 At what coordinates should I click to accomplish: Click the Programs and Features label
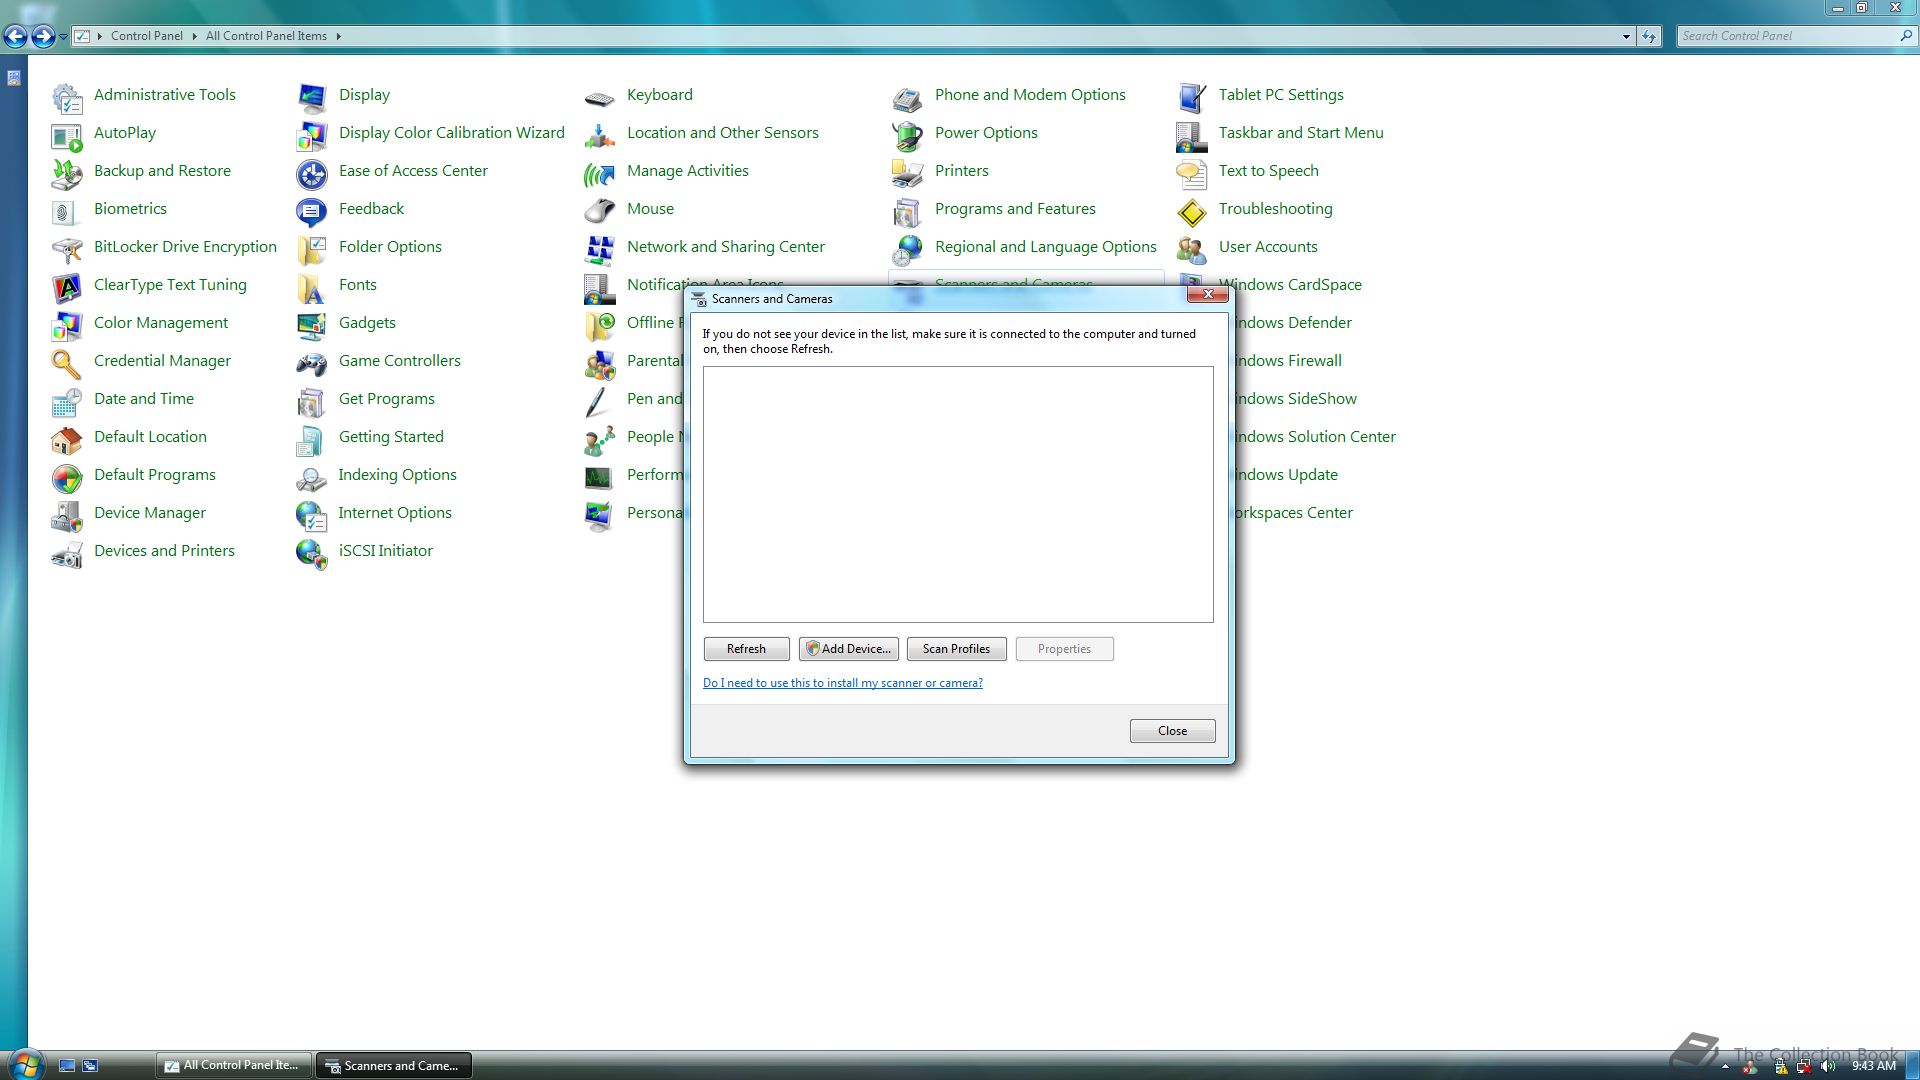point(1015,209)
